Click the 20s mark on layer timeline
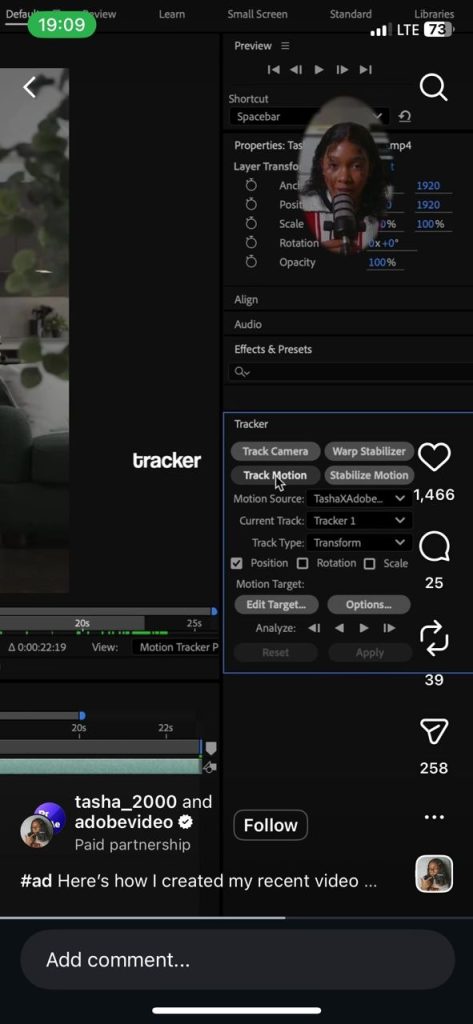The width and height of the screenshot is (473, 1024). [x=78, y=728]
